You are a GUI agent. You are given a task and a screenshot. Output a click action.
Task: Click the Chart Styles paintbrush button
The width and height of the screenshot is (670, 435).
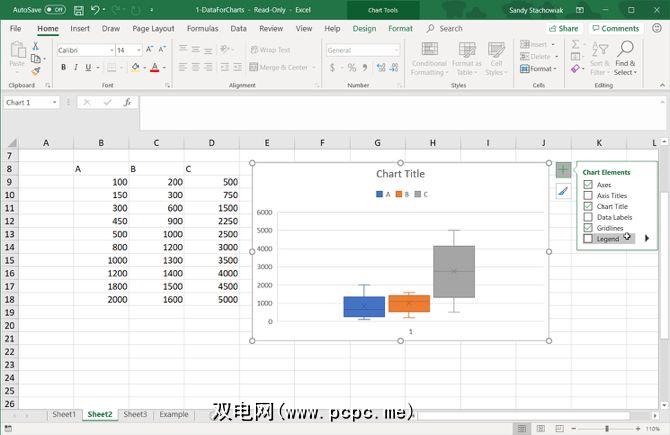(563, 191)
